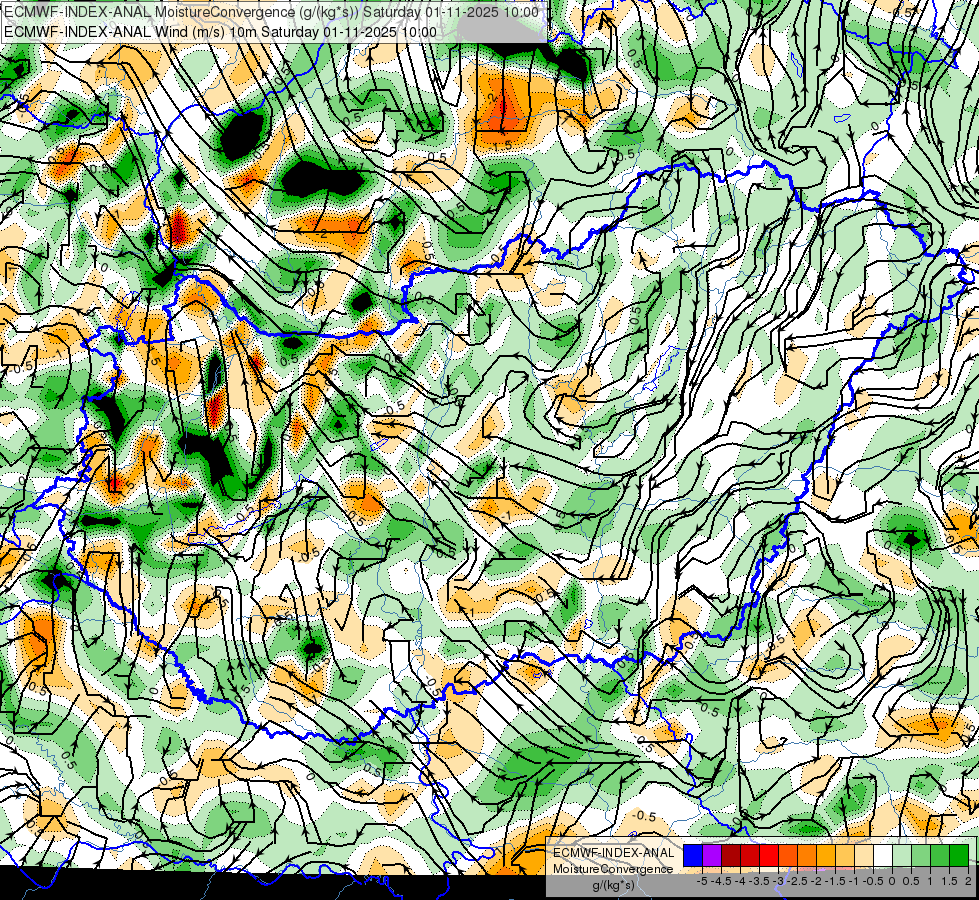Image resolution: width=979 pixels, height=900 pixels.
Task: Click the -5 tick label on the legend
Action: [x=702, y=881]
